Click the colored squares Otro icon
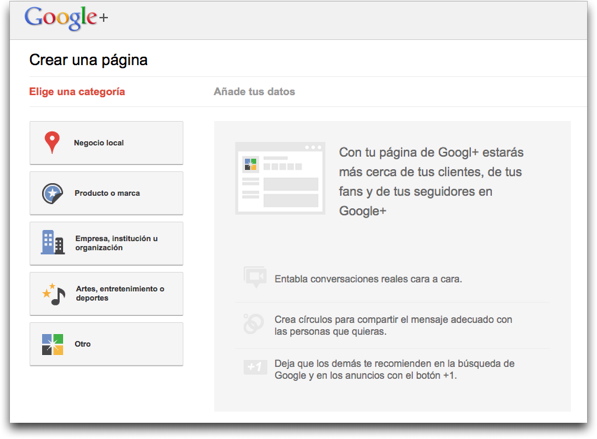 tap(52, 344)
